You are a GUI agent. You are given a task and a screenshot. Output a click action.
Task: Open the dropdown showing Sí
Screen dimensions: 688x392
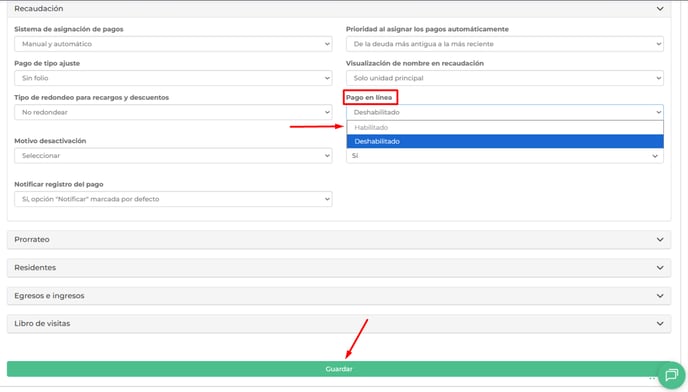pos(505,156)
